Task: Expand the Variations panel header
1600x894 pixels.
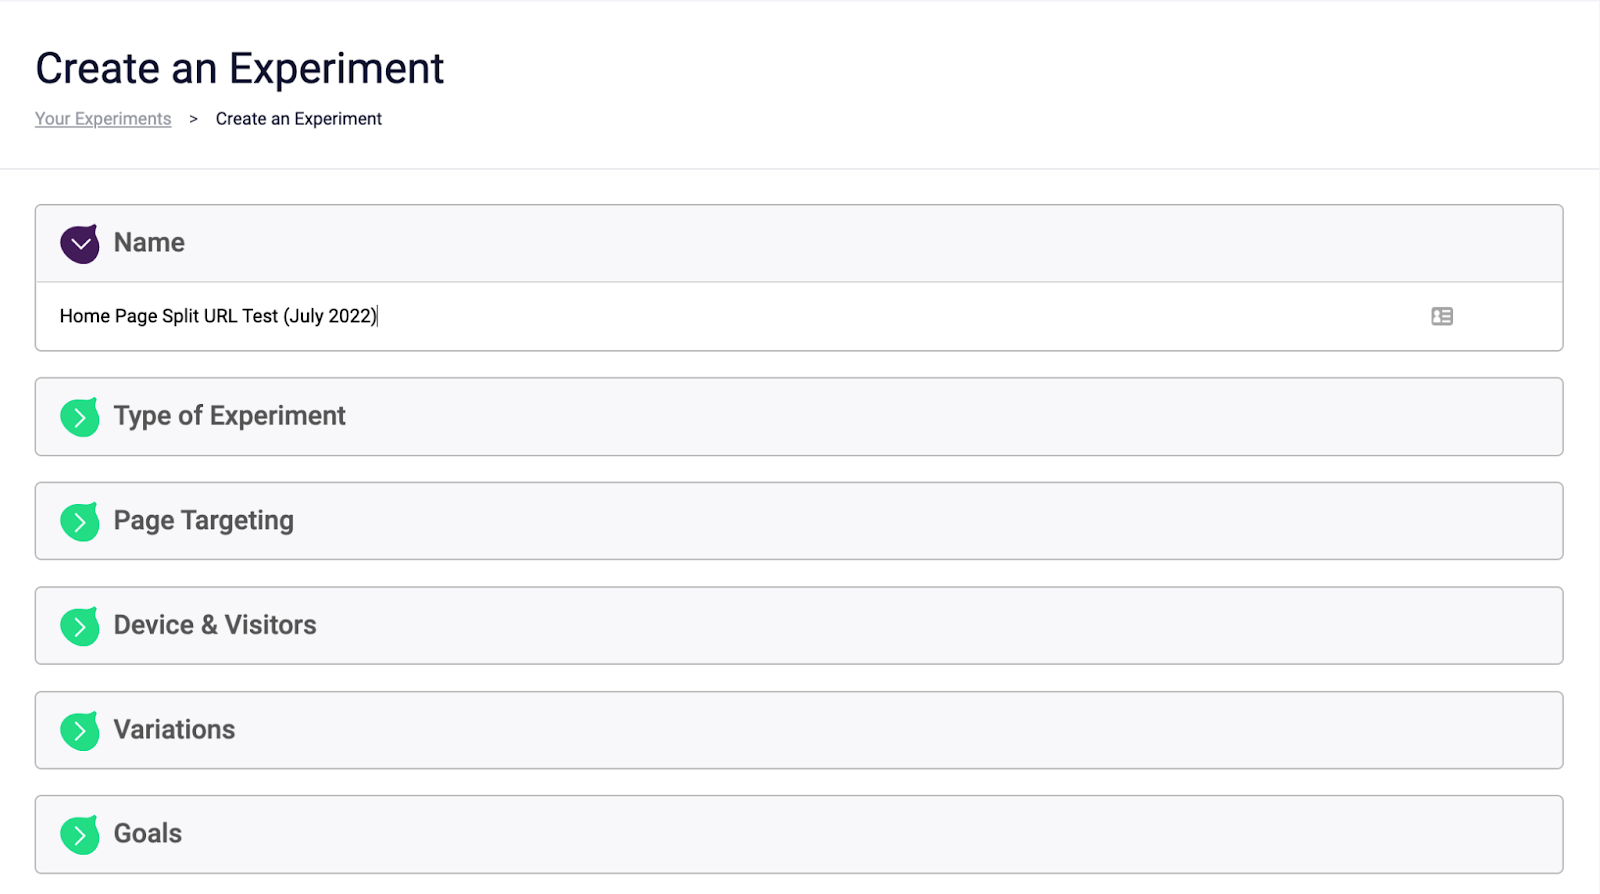Action: (x=799, y=730)
